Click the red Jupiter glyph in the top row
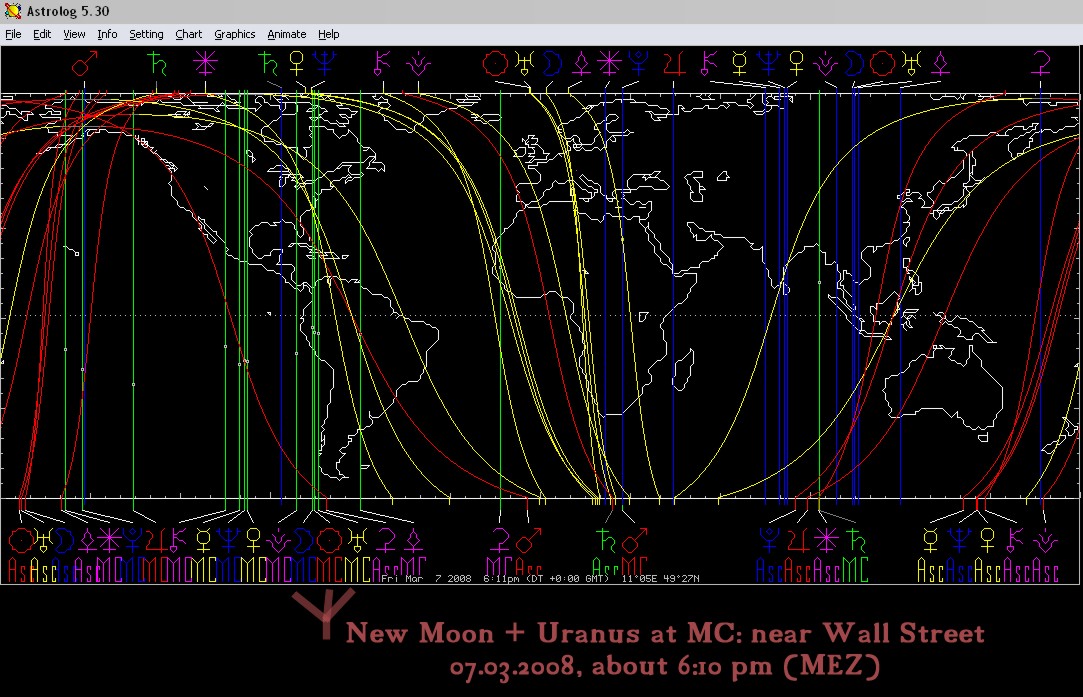 [x=673, y=64]
